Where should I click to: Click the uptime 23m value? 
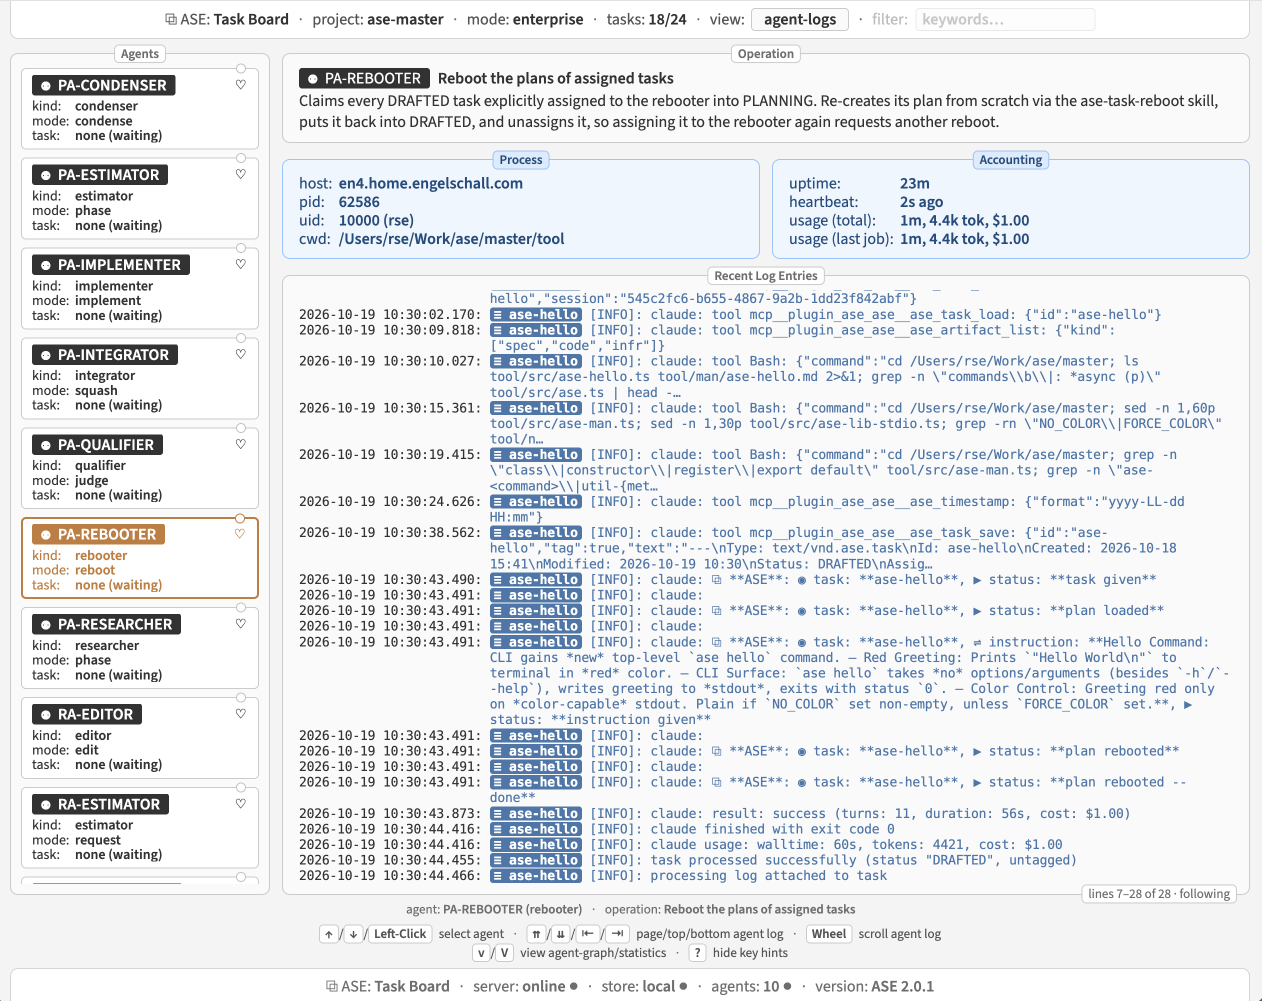(x=915, y=183)
